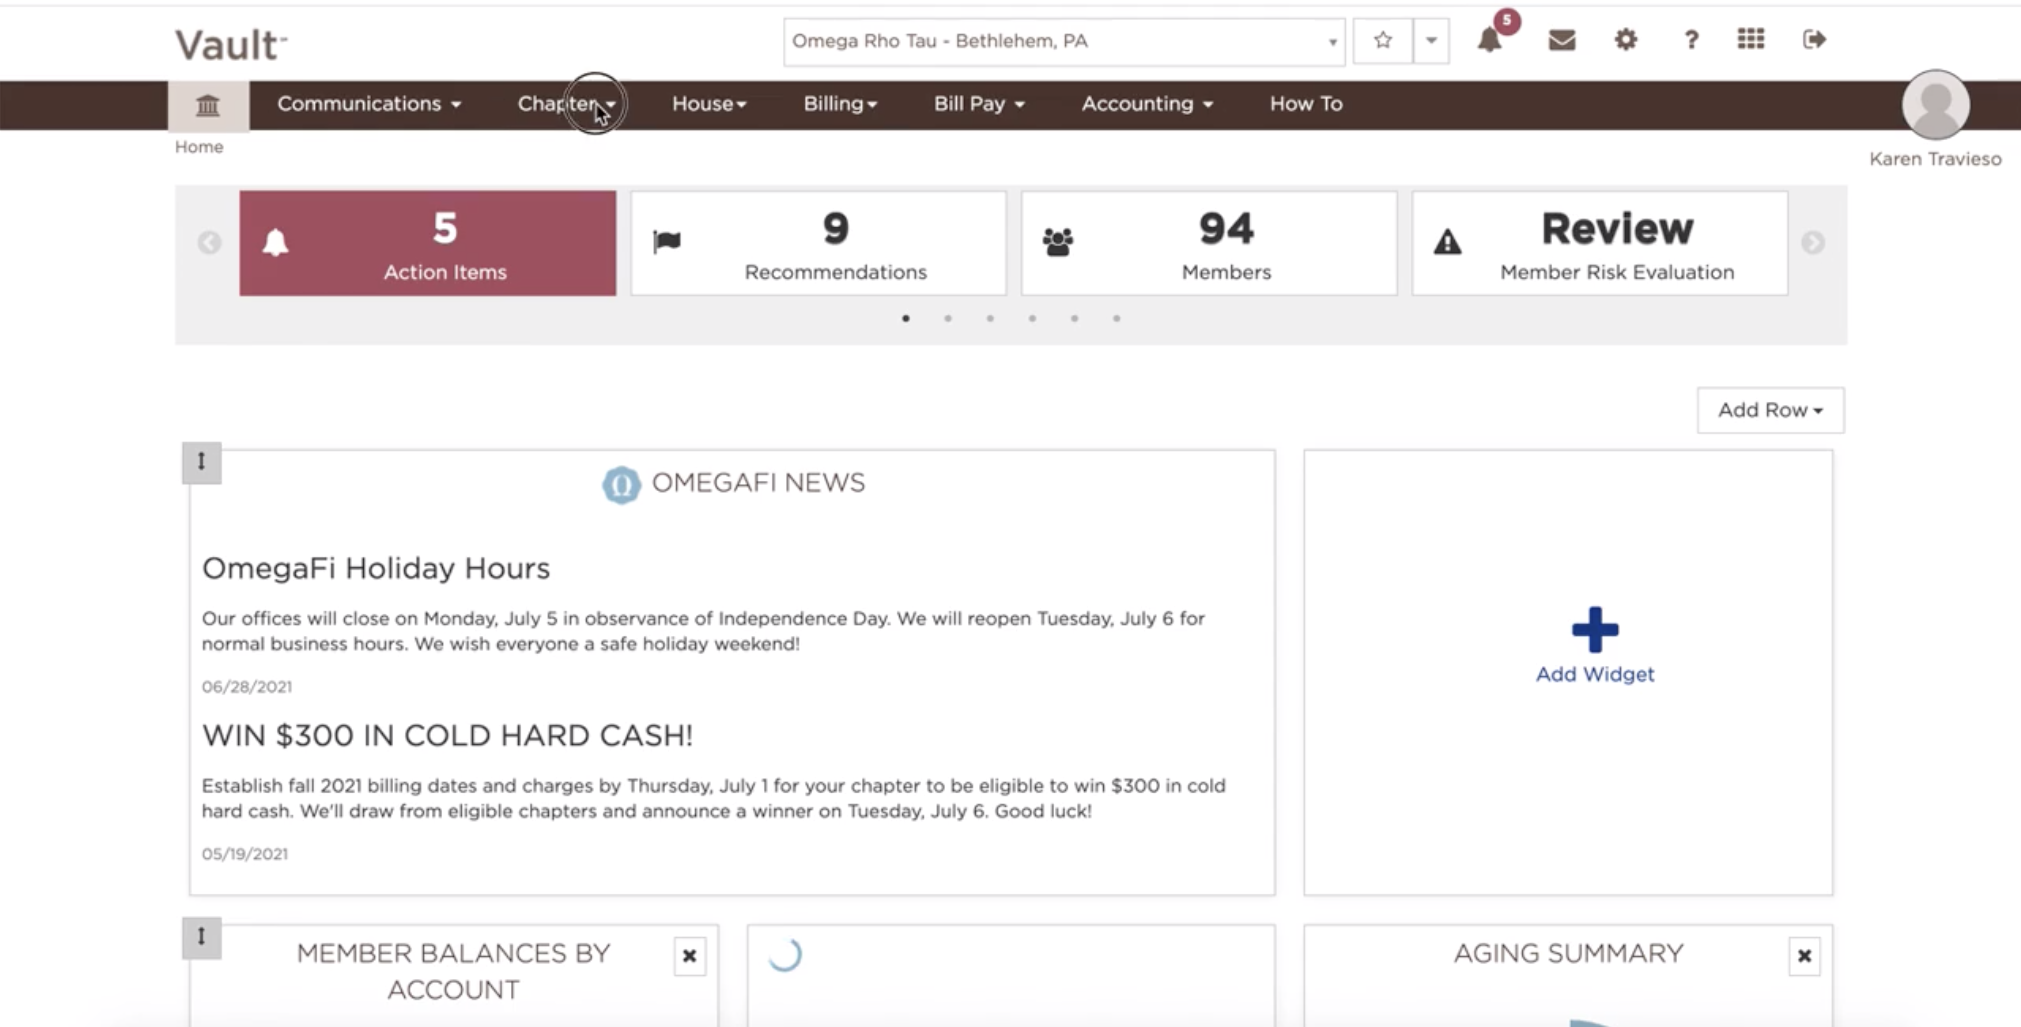Advance carousel with the right arrow
This screenshot has width=2021, height=1027.
(x=1813, y=243)
